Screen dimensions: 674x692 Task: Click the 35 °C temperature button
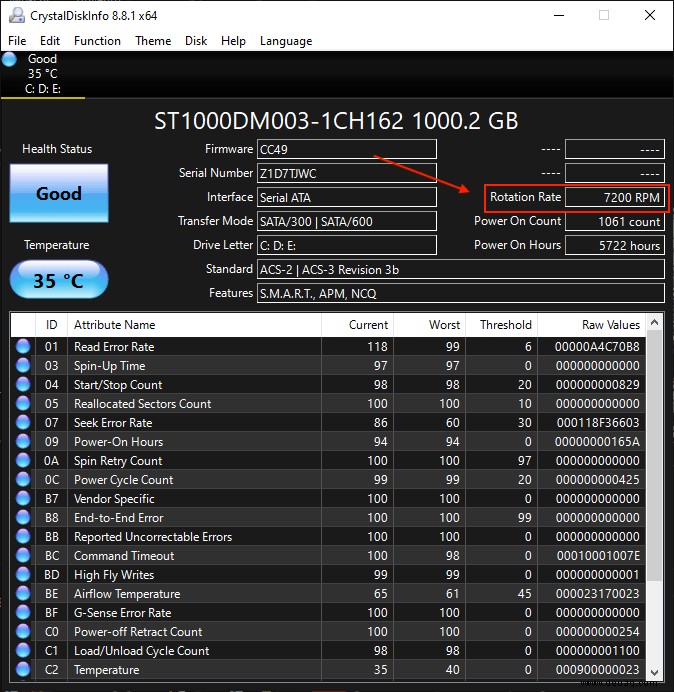click(59, 280)
